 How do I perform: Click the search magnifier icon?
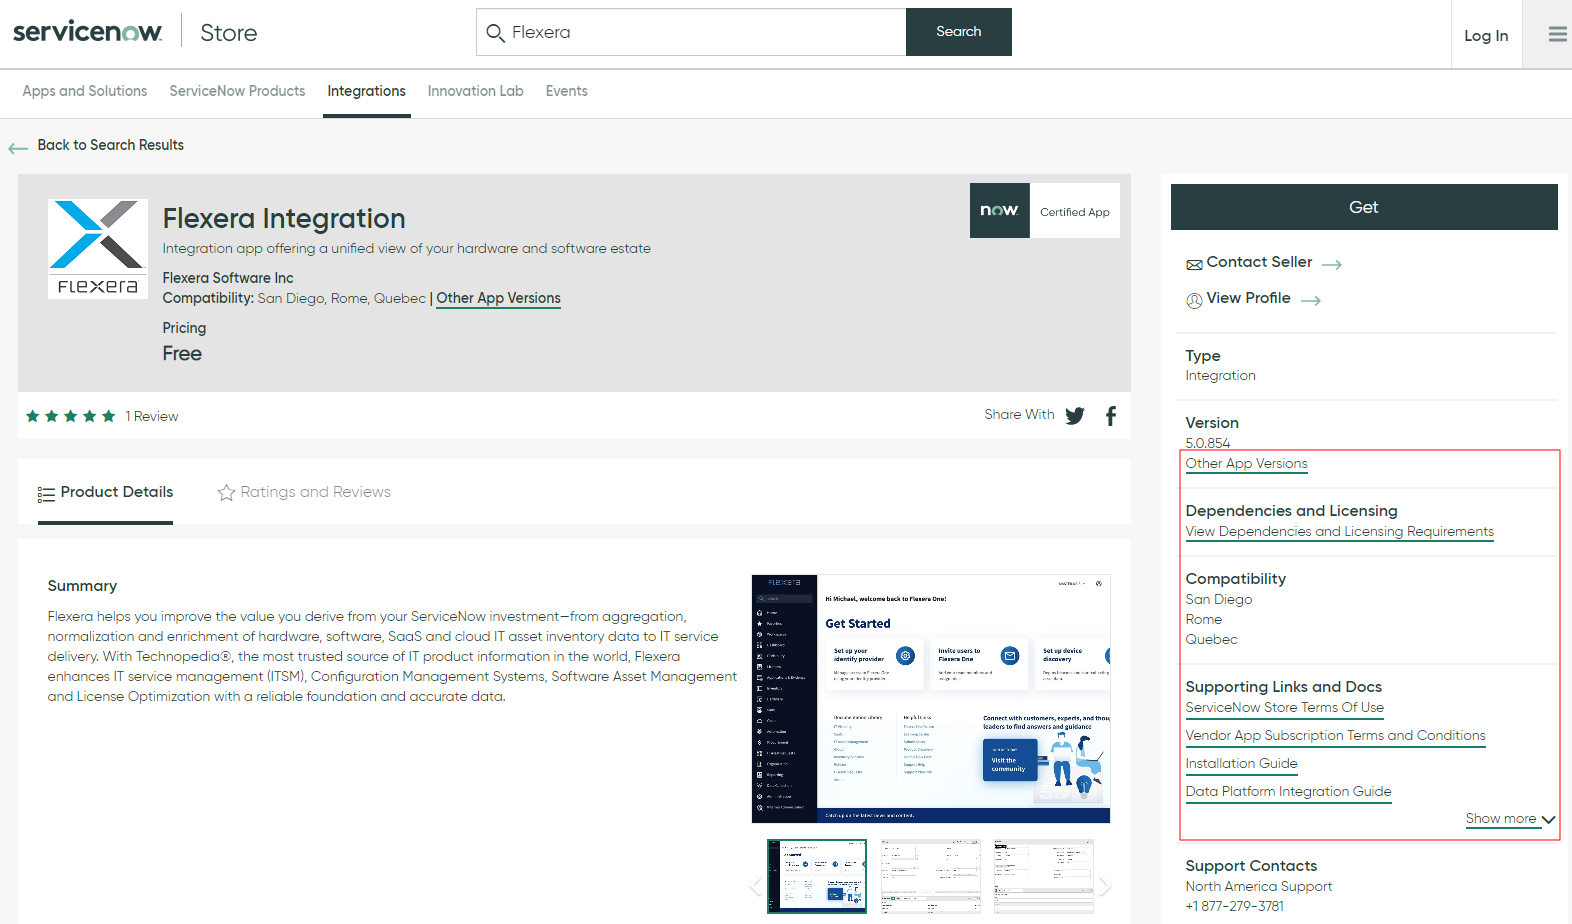pos(495,33)
